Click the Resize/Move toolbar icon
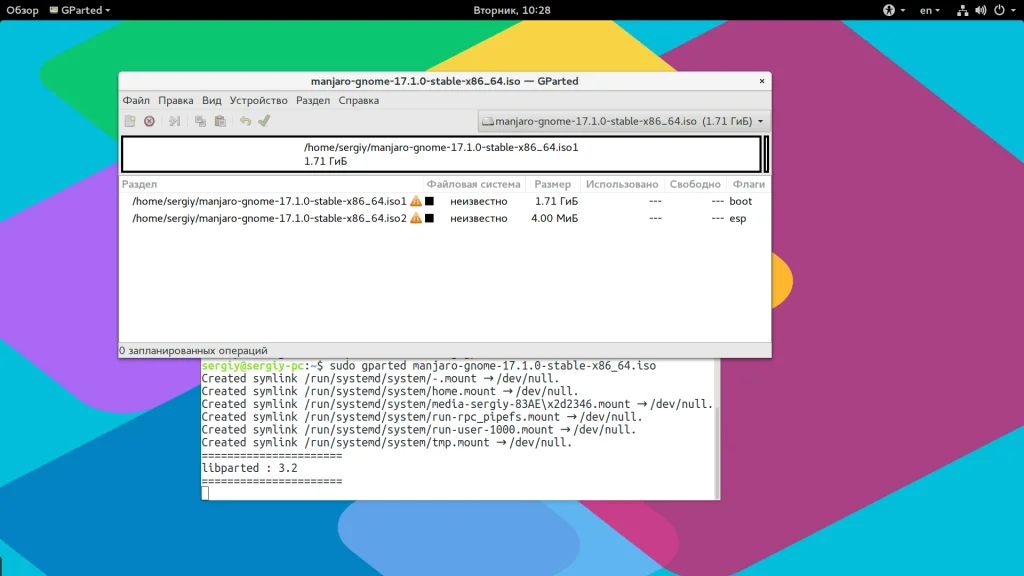The width and height of the screenshot is (1024, 576). 174,121
